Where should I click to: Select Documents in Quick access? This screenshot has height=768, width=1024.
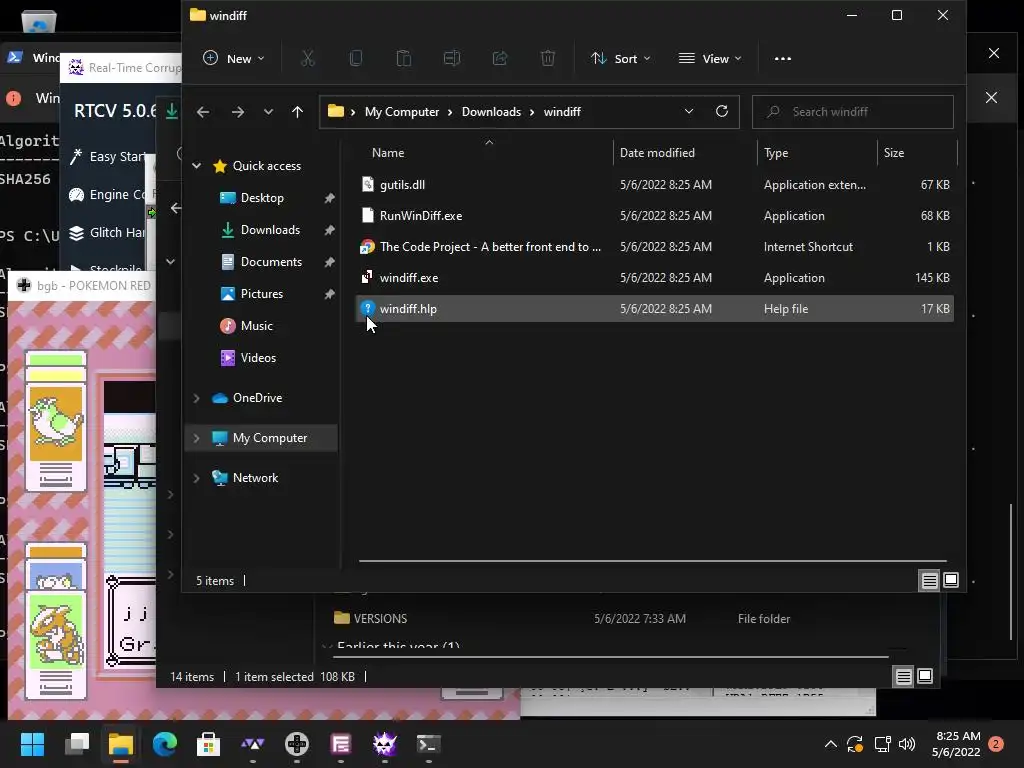click(x=271, y=262)
